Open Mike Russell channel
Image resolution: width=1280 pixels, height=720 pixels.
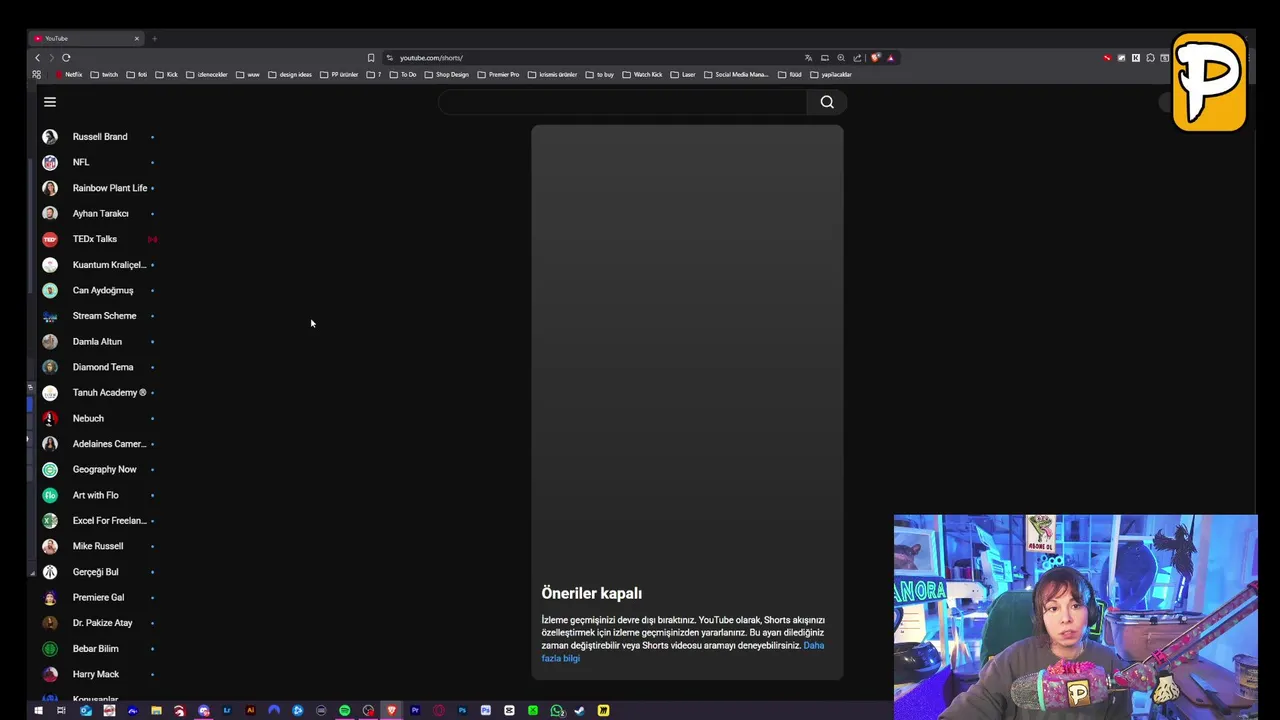point(98,546)
